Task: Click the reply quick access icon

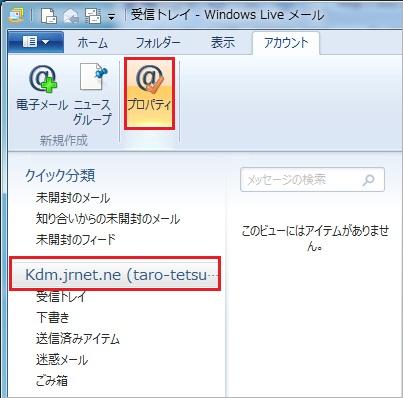Action: [71, 15]
